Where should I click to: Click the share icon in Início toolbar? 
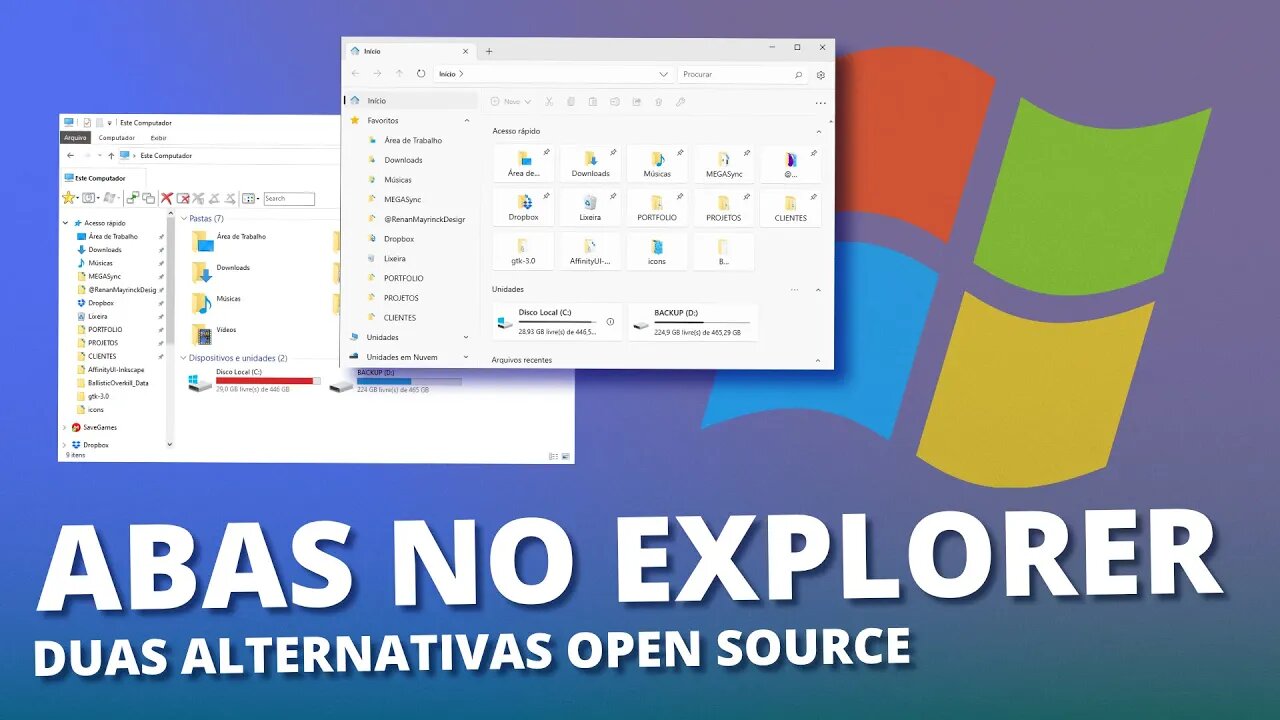click(x=637, y=102)
